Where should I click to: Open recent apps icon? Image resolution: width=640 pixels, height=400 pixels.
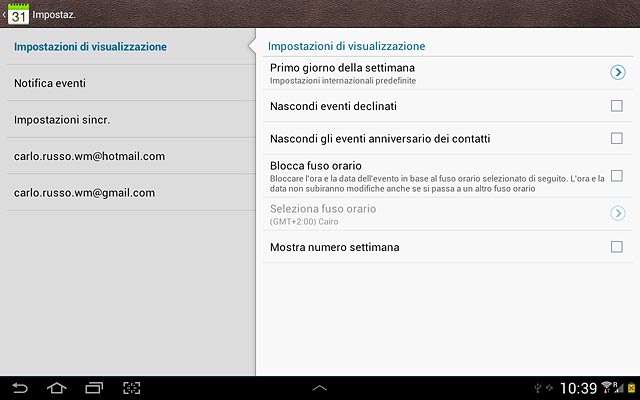(94, 388)
